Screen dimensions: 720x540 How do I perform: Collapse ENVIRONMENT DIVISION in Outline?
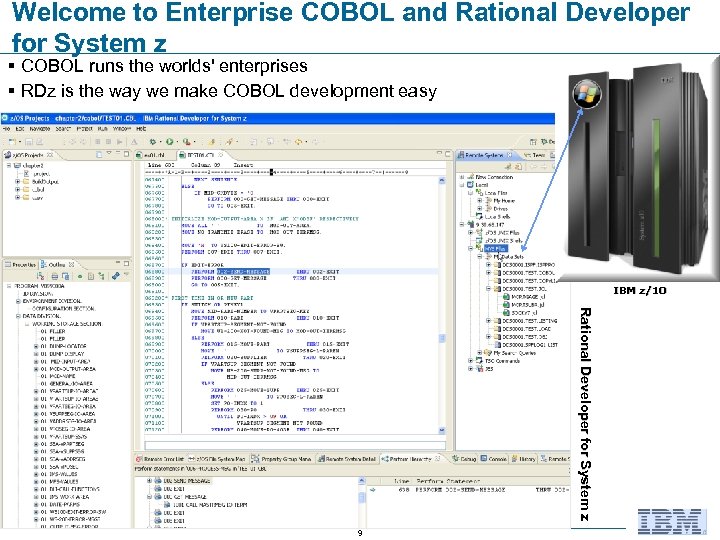pyautogui.click(x=17, y=301)
